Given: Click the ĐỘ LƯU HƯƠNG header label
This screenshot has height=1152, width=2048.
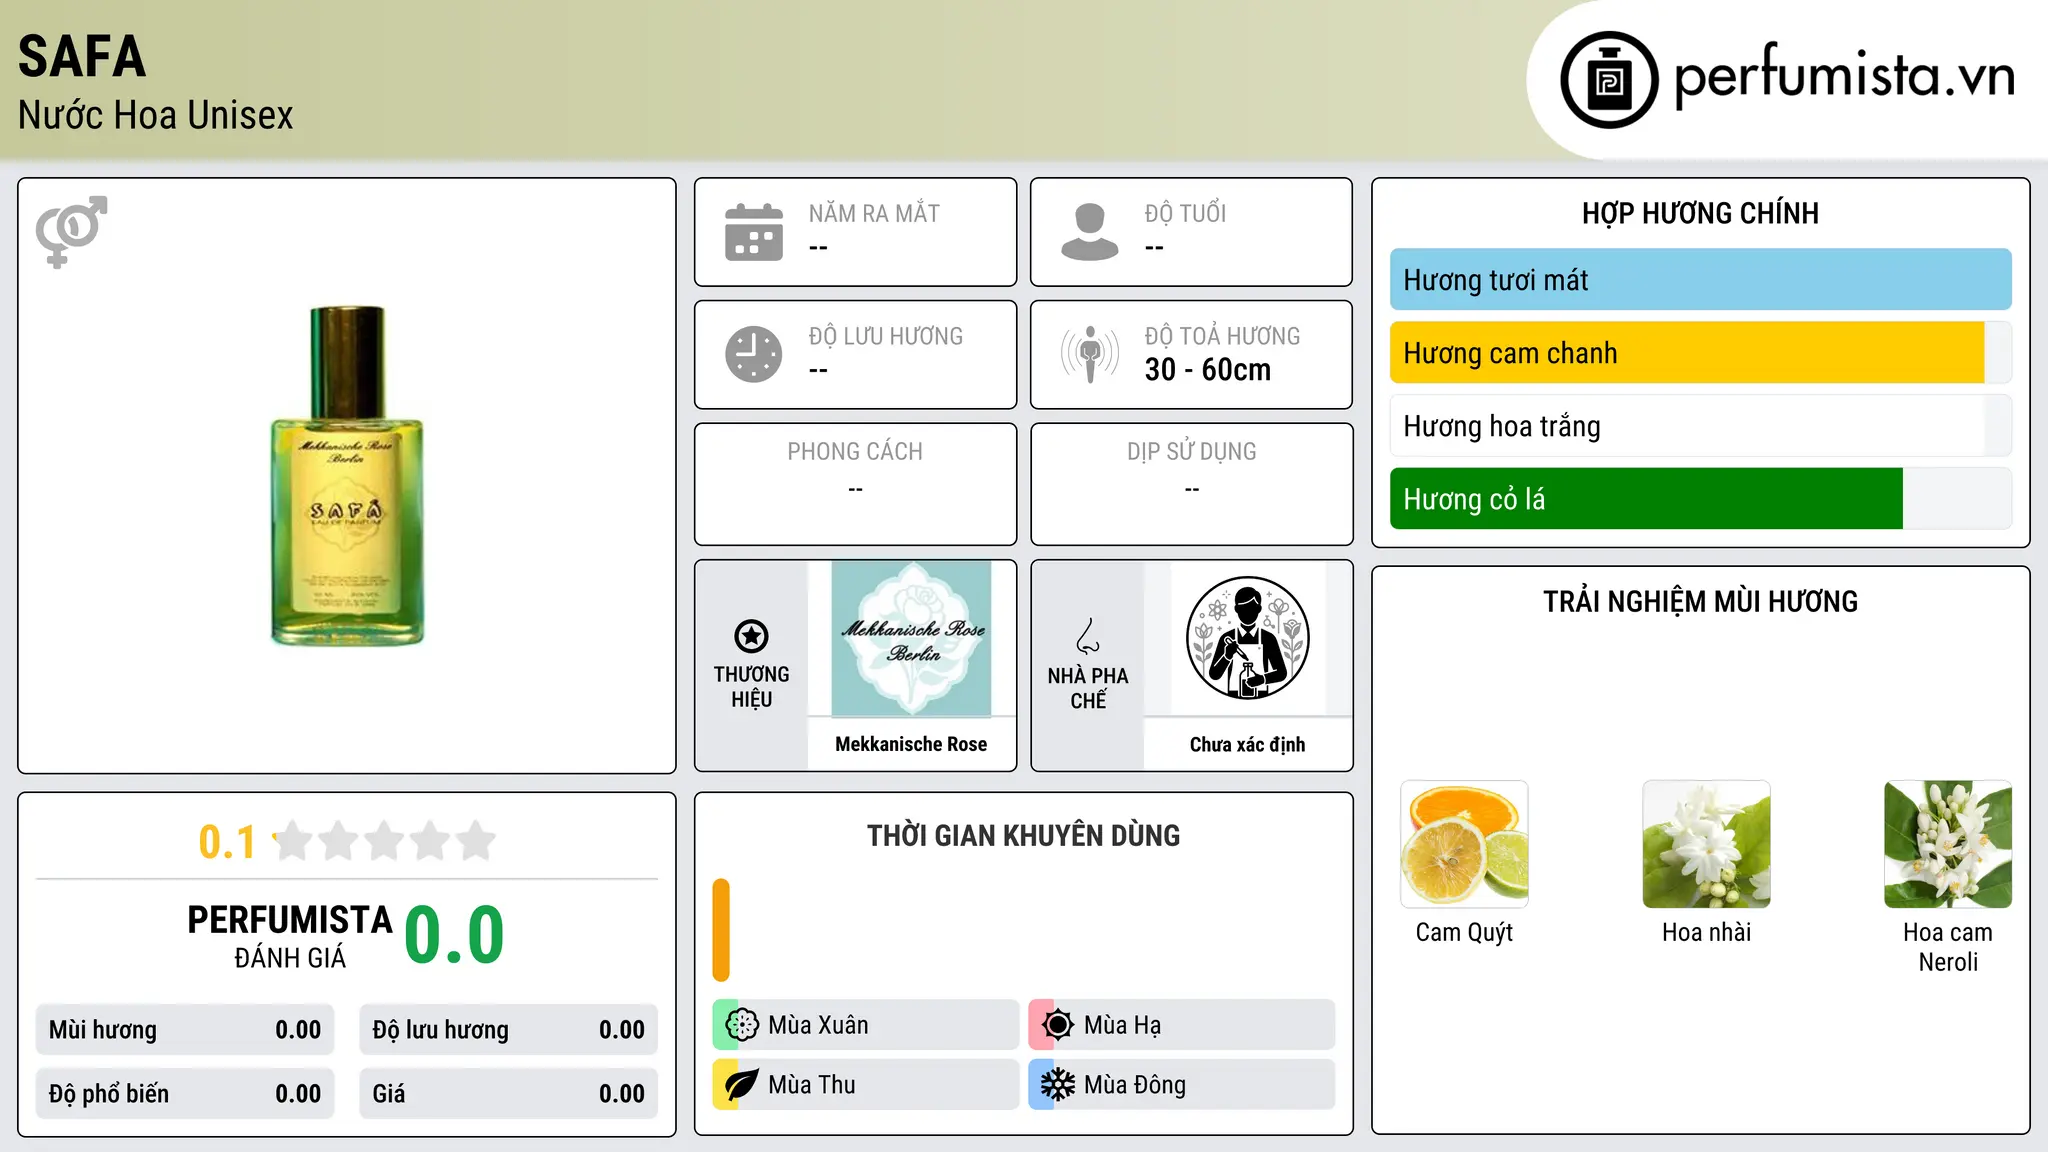Looking at the screenshot, I should 886,336.
